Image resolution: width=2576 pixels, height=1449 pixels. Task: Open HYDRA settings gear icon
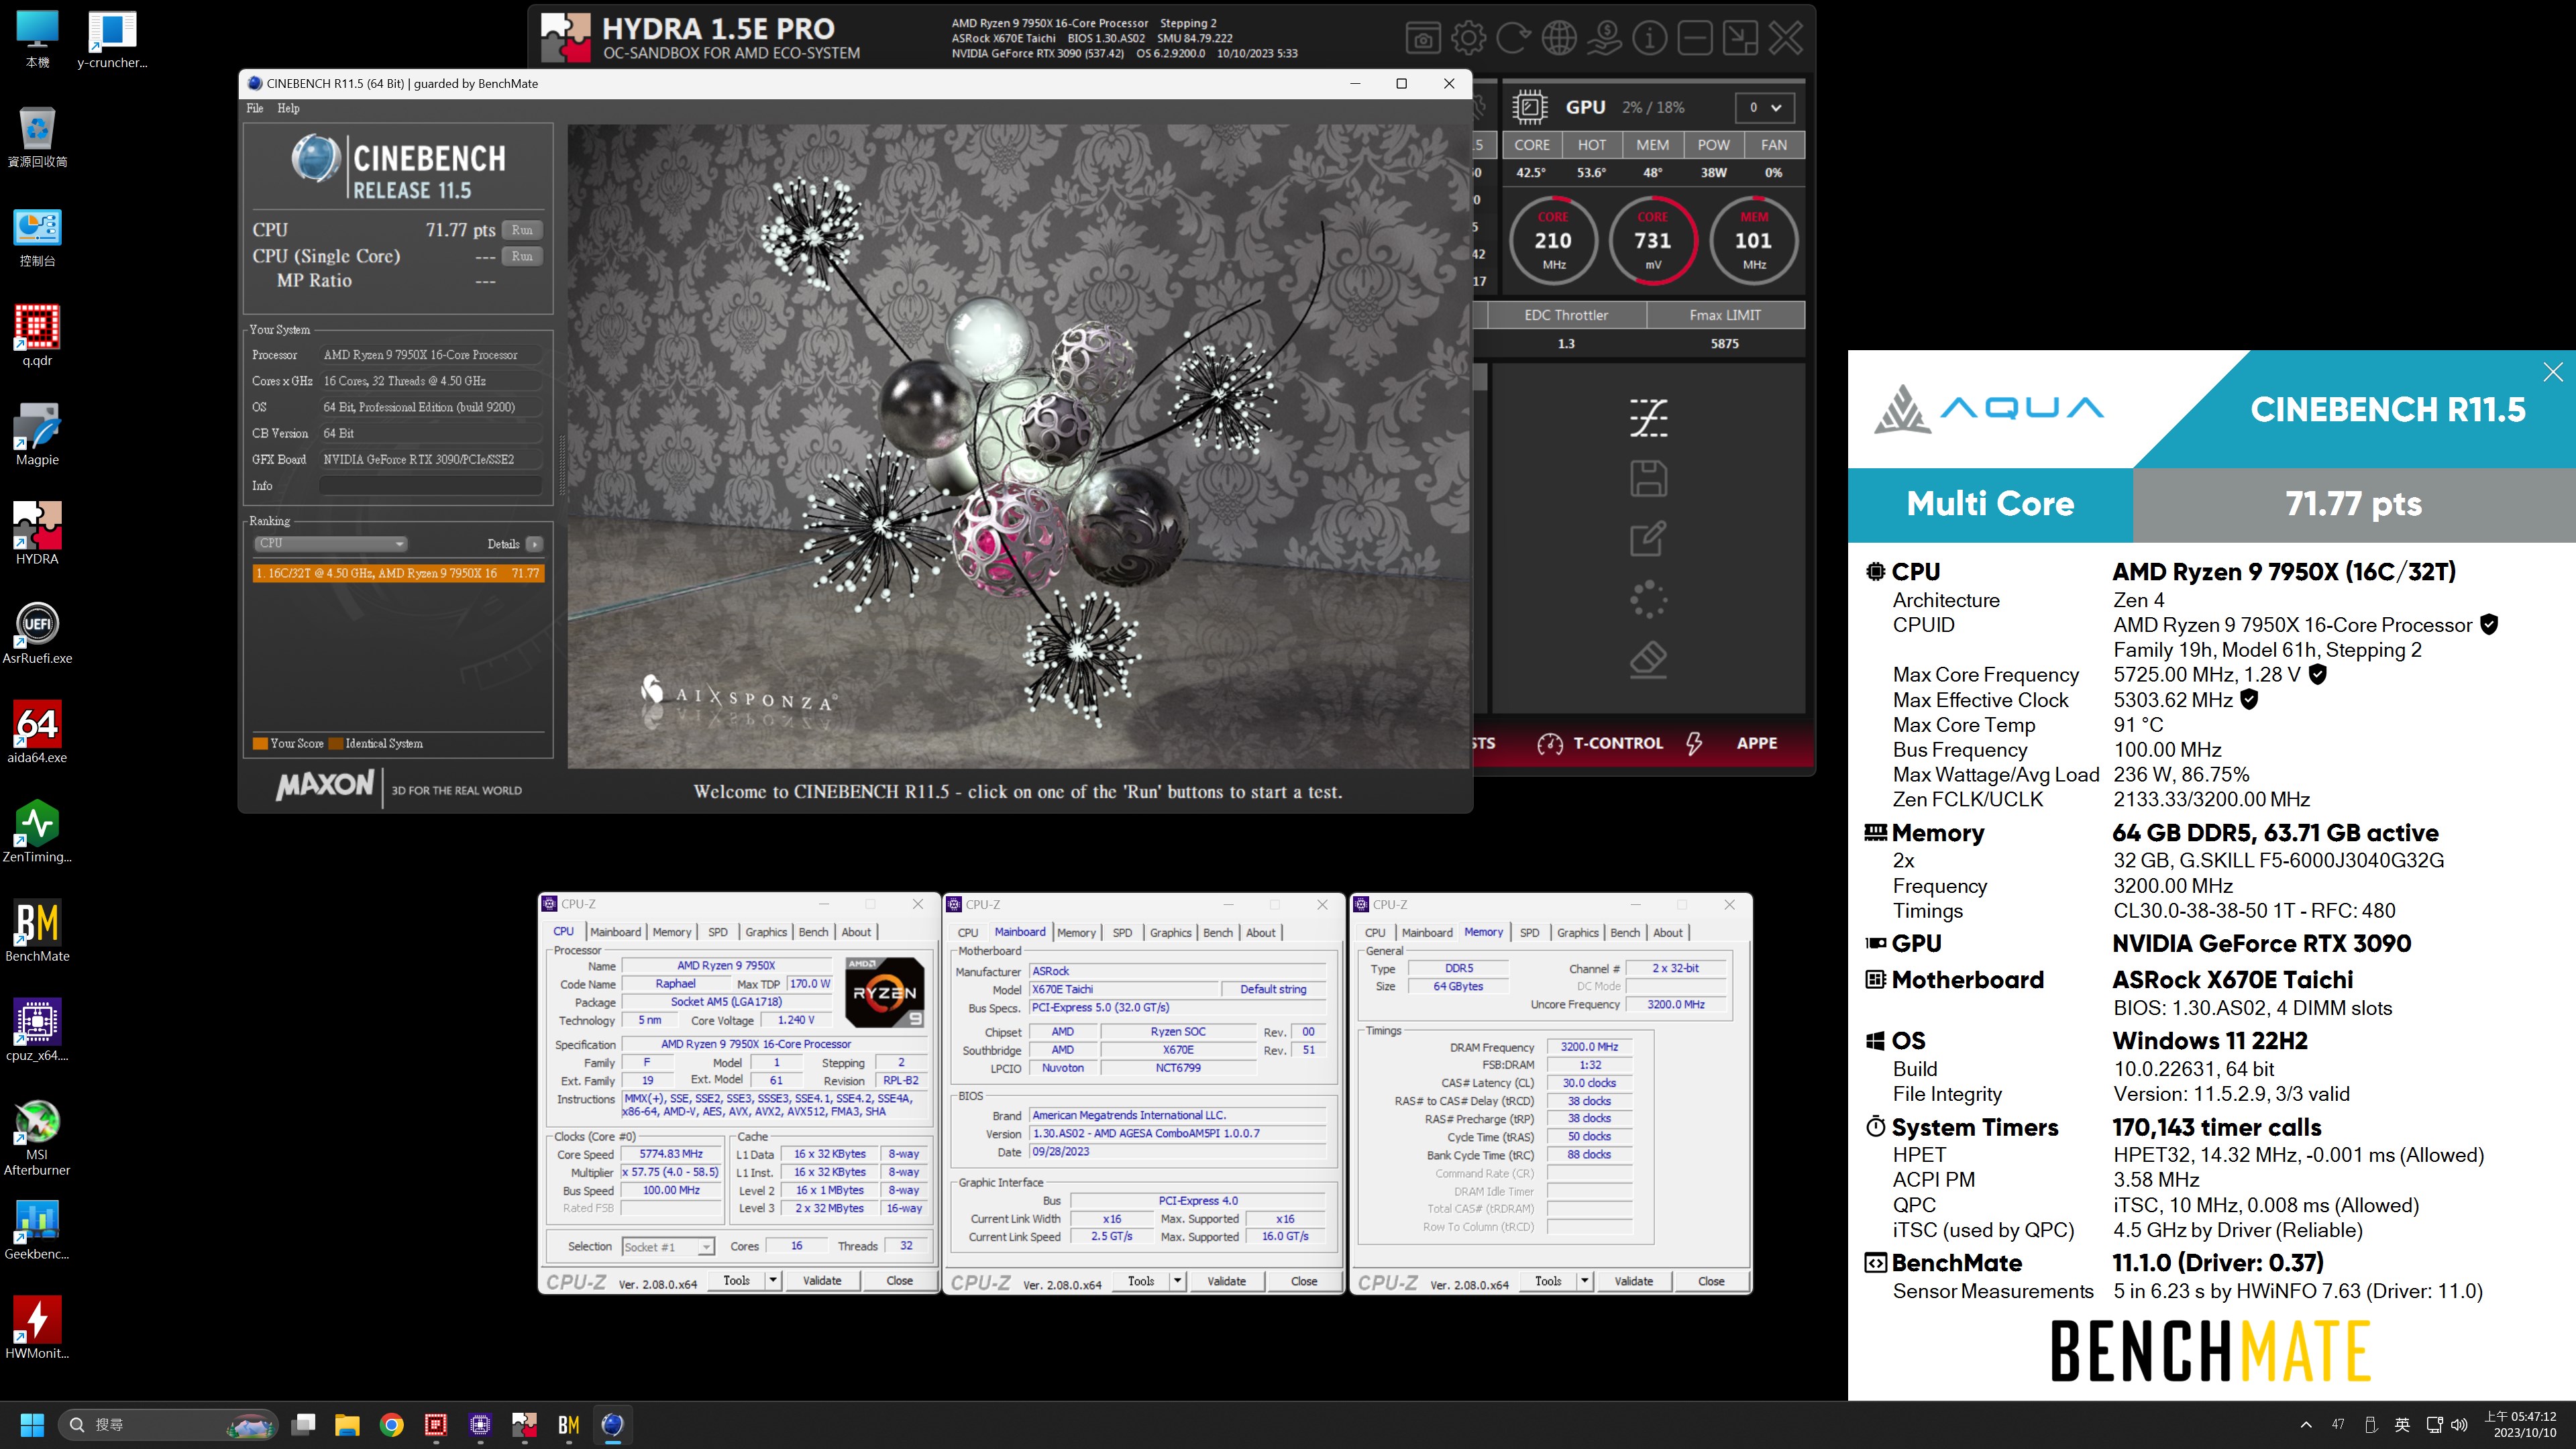pyautogui.click(x=1468, y=39)
